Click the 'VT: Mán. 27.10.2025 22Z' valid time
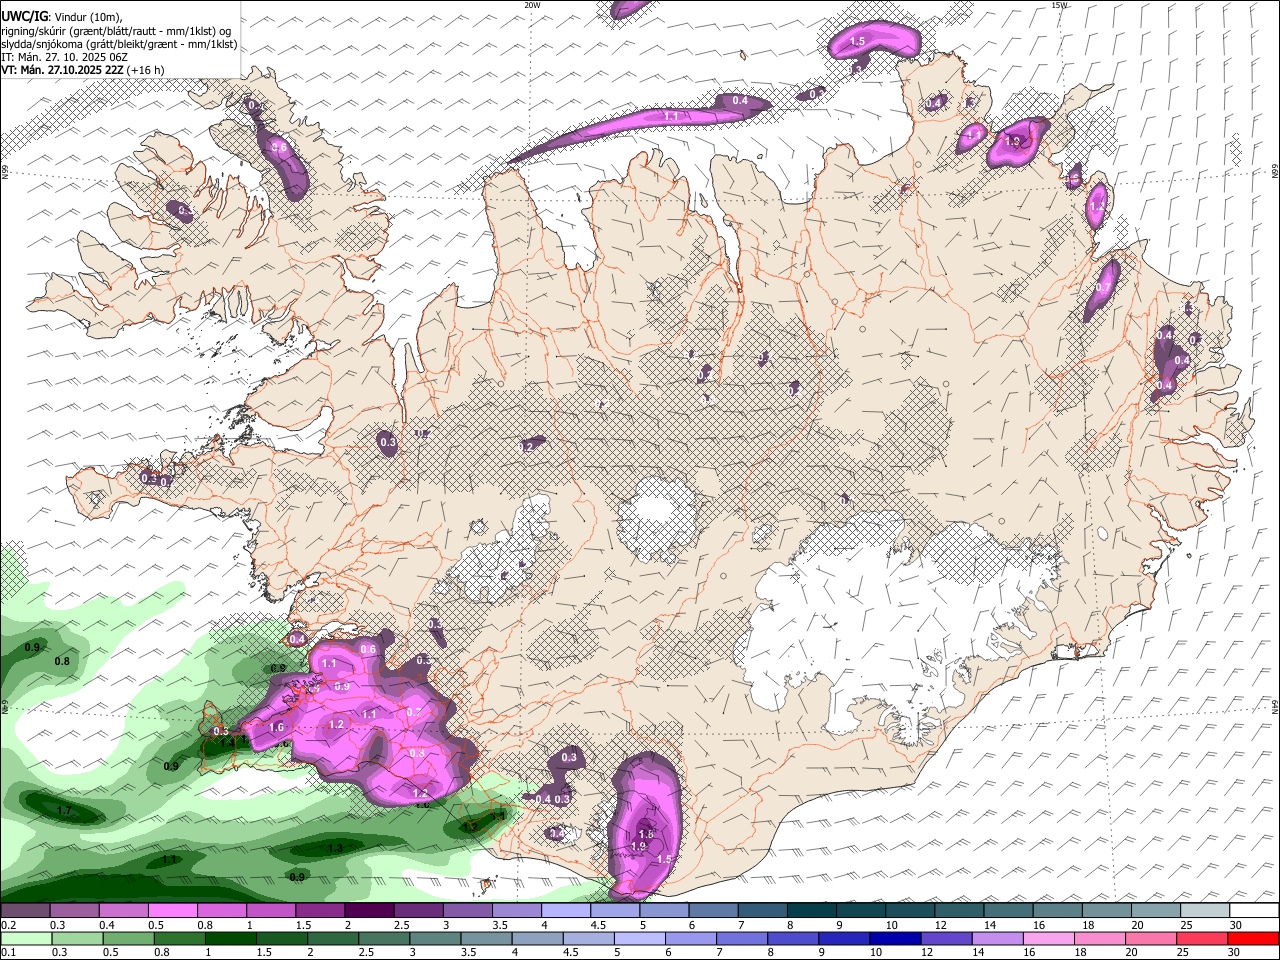Screen dimensions: 1280x960 tap(62, 70)
